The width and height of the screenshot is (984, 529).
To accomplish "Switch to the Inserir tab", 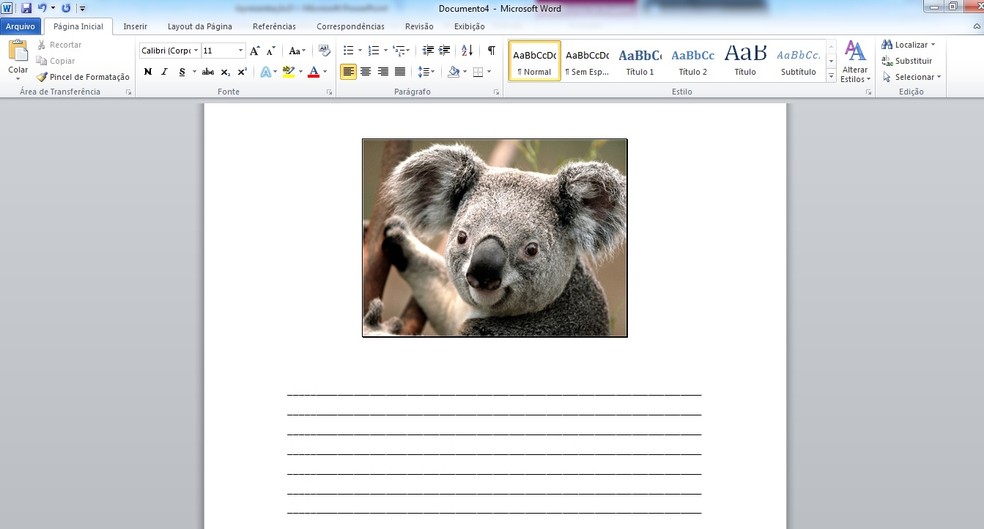I will [x=135, y=27].
